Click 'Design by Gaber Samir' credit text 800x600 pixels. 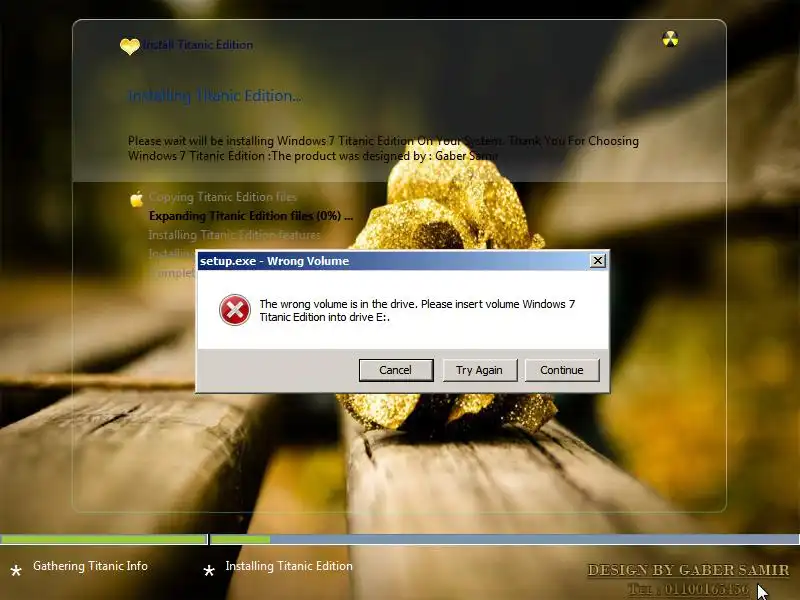[688, 570]
